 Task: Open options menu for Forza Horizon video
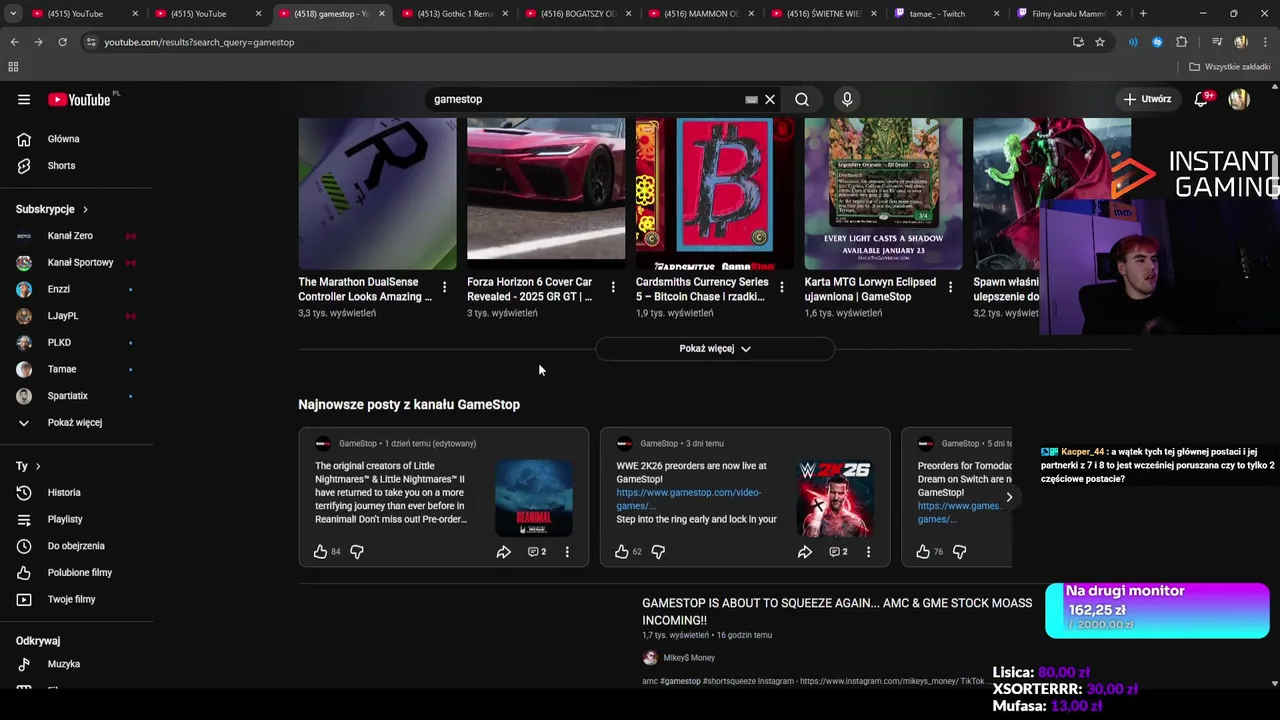pos(613,287)
